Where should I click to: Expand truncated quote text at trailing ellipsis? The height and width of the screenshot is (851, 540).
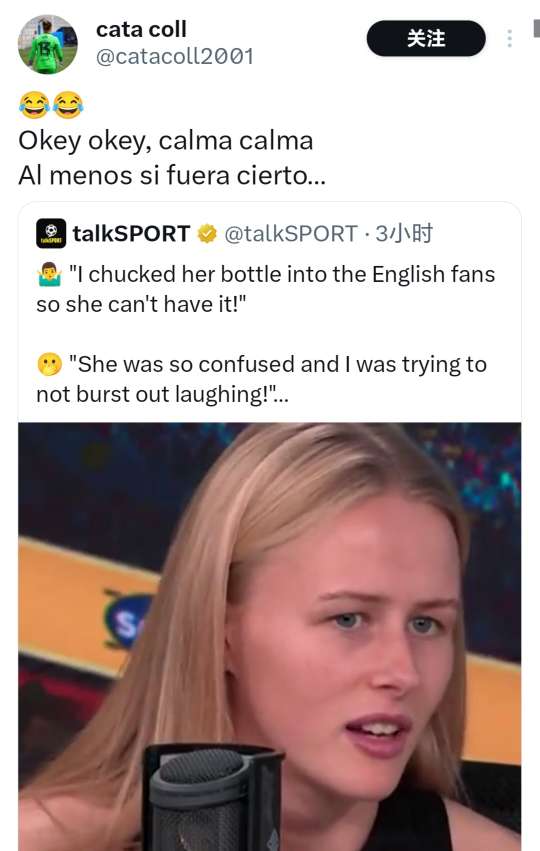(x=281, y=395)
